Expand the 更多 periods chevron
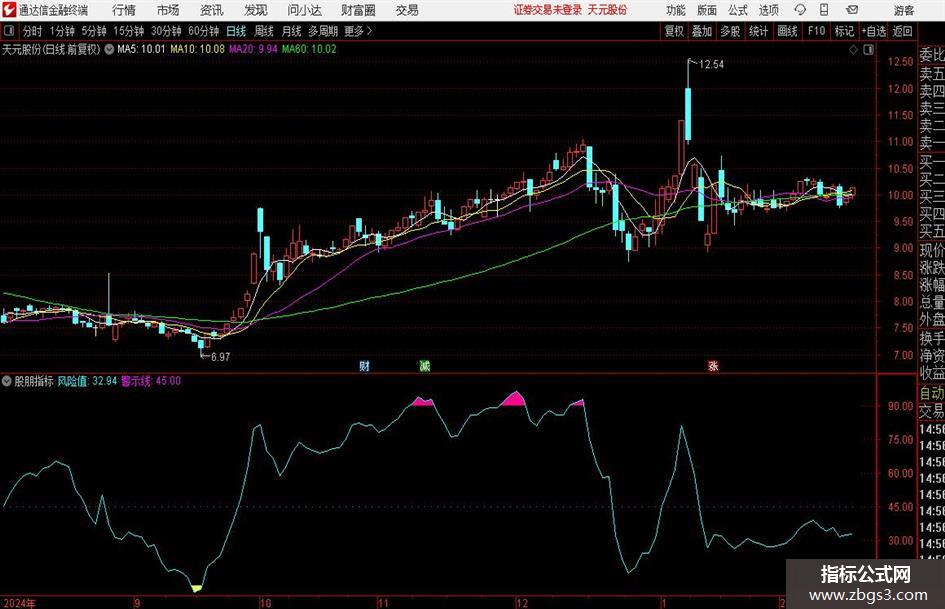 point(359,31)
